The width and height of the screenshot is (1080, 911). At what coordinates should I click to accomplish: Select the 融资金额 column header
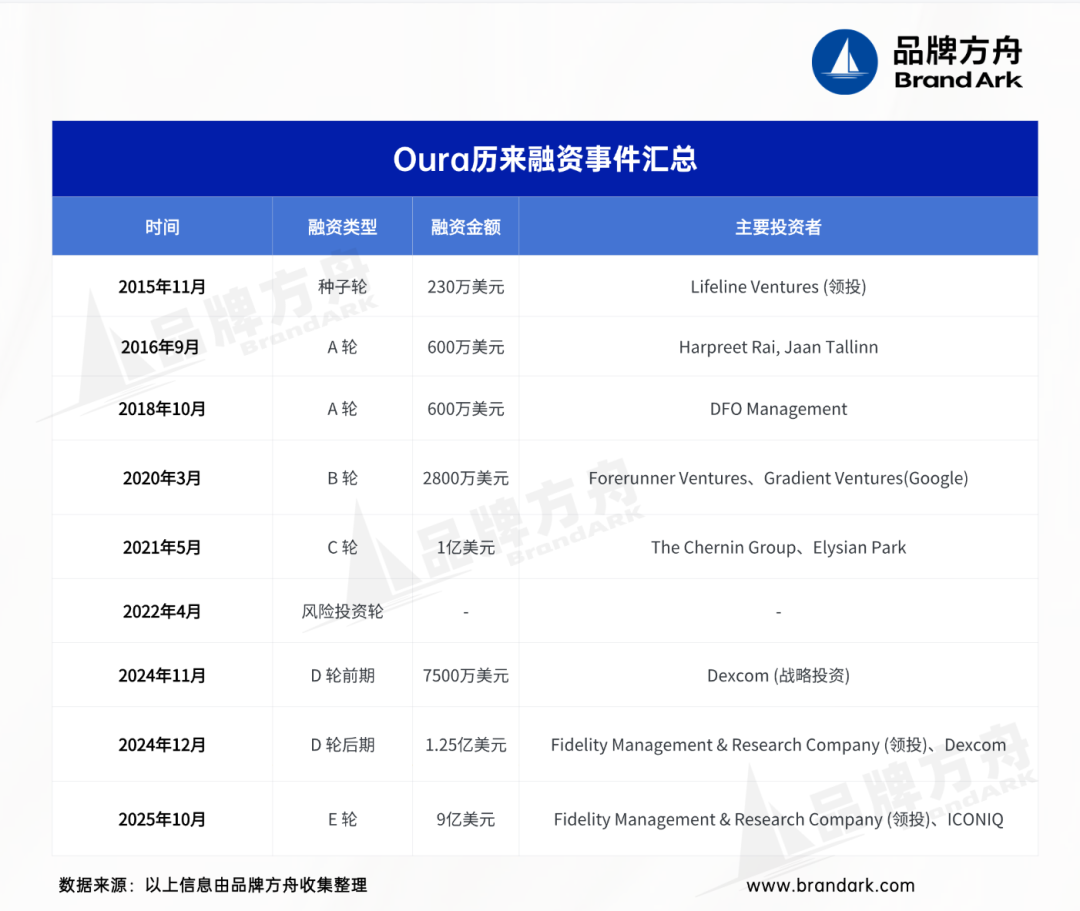(x=466, y=227)
